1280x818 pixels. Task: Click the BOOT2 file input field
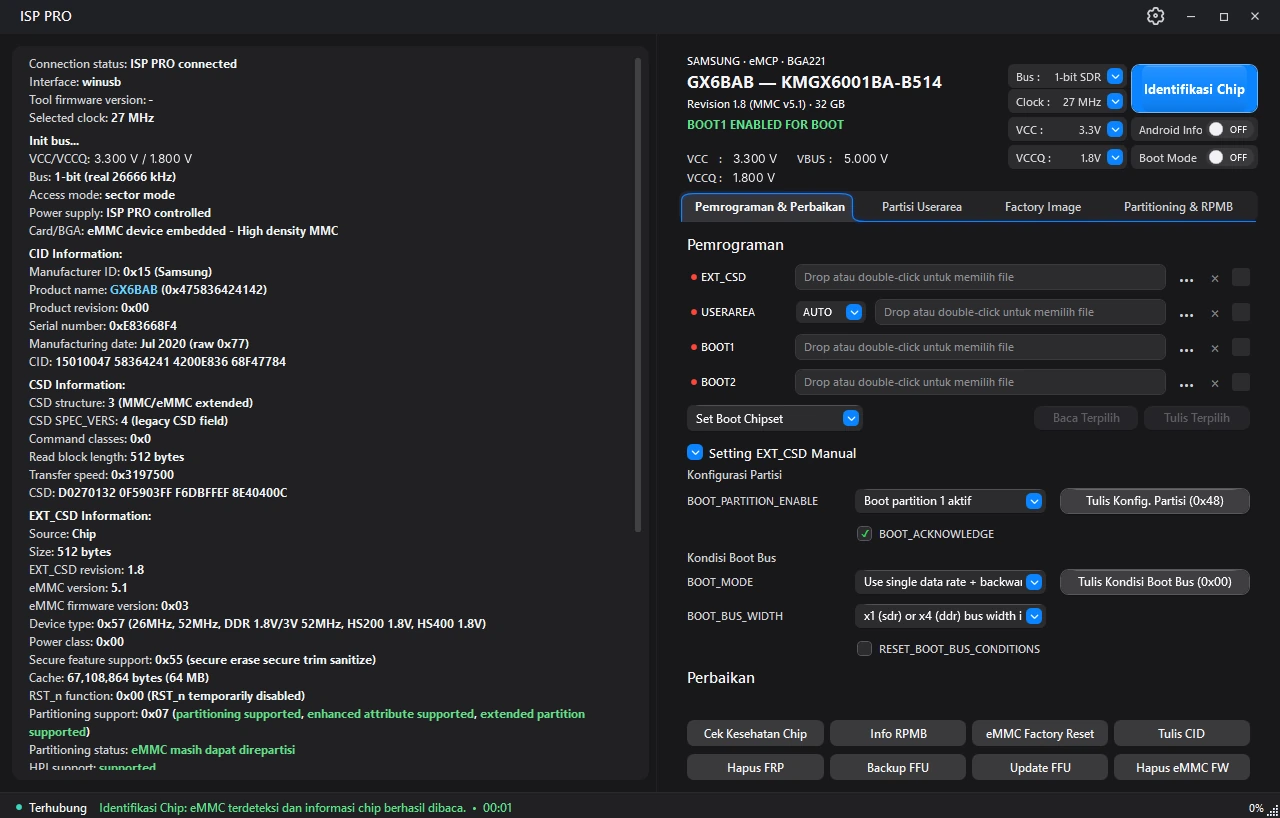coord(980,382)
